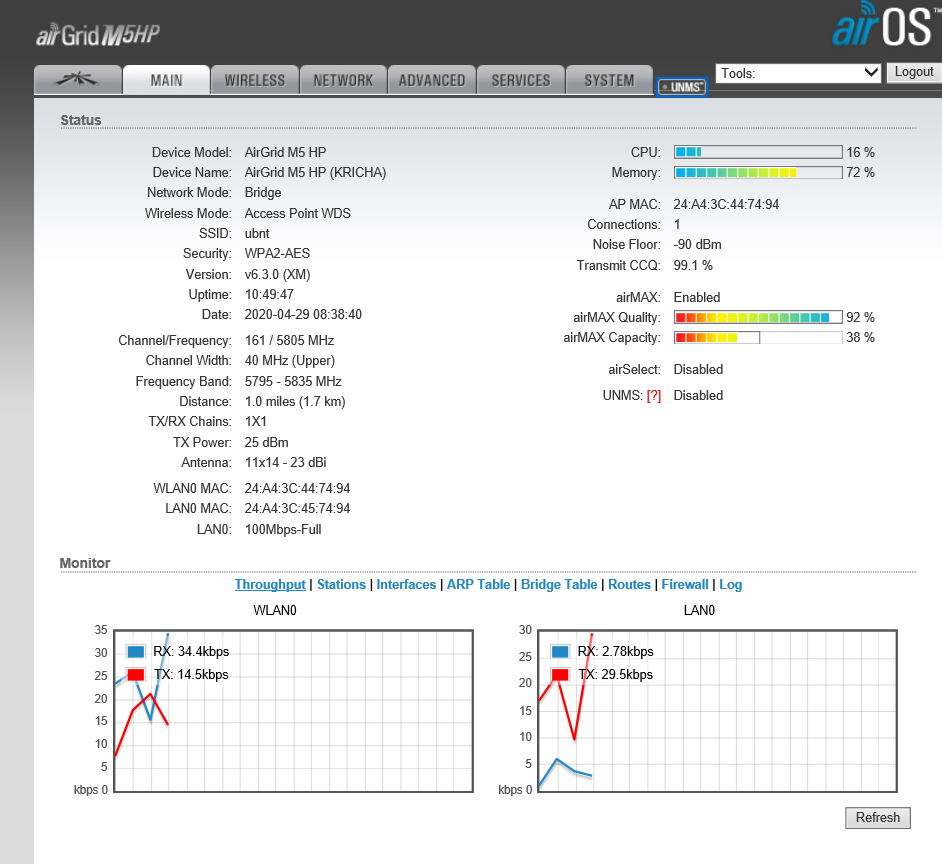Select the SERVICES tab
This screenshot has height=864, width=942.
point(521,80)
